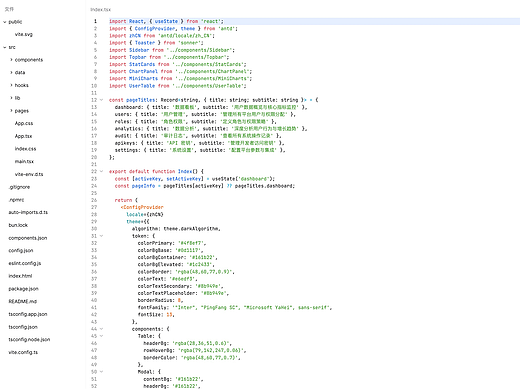Image resolution: width=520 pixels, height=390 pixels.
Task: Open tsconfig.node.json file
Action: pyautogui.click(x=29, y=340)
